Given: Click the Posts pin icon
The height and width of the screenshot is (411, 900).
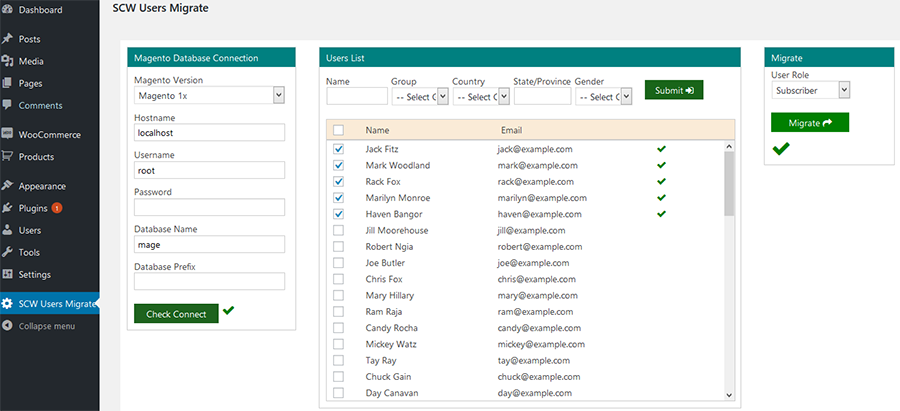Looking at the screenshot, I should tap(8, 39).
